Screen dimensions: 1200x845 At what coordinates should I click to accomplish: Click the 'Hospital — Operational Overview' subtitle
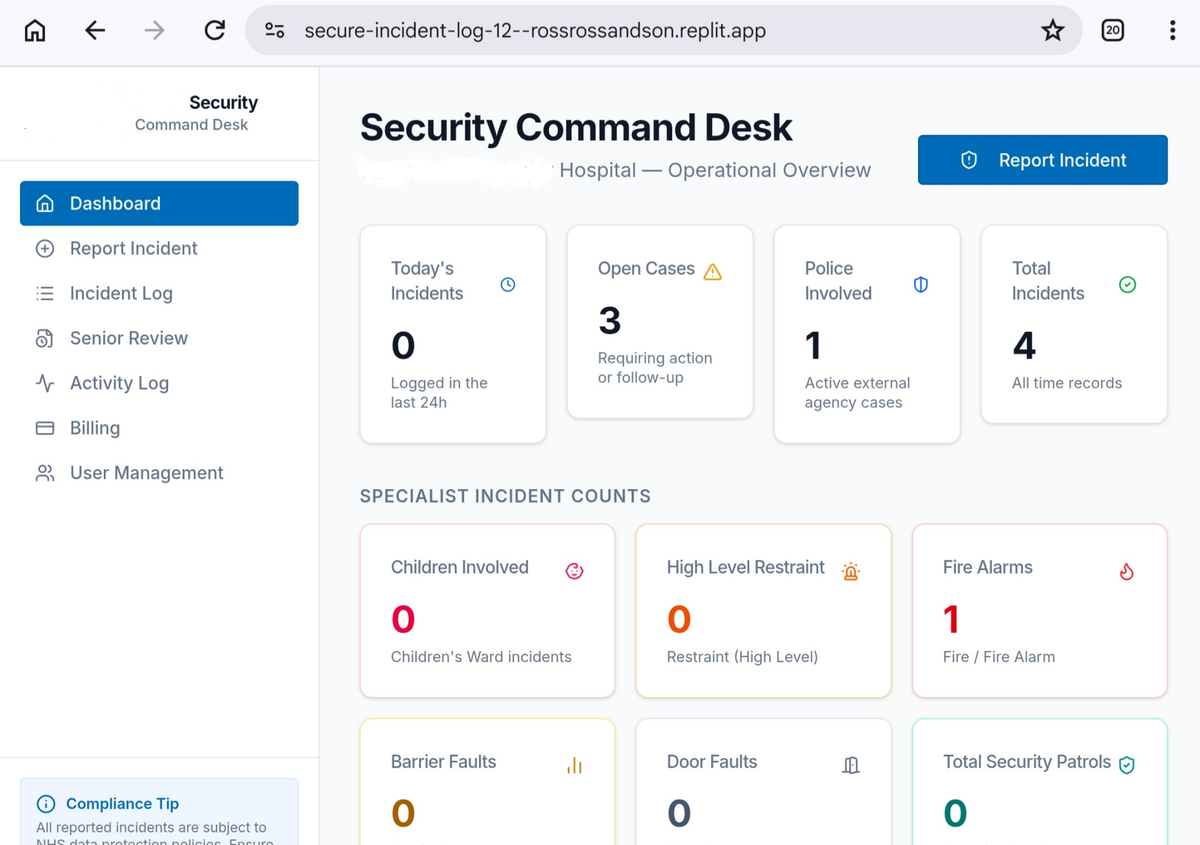pyautogui.click(x=715, y=170)
